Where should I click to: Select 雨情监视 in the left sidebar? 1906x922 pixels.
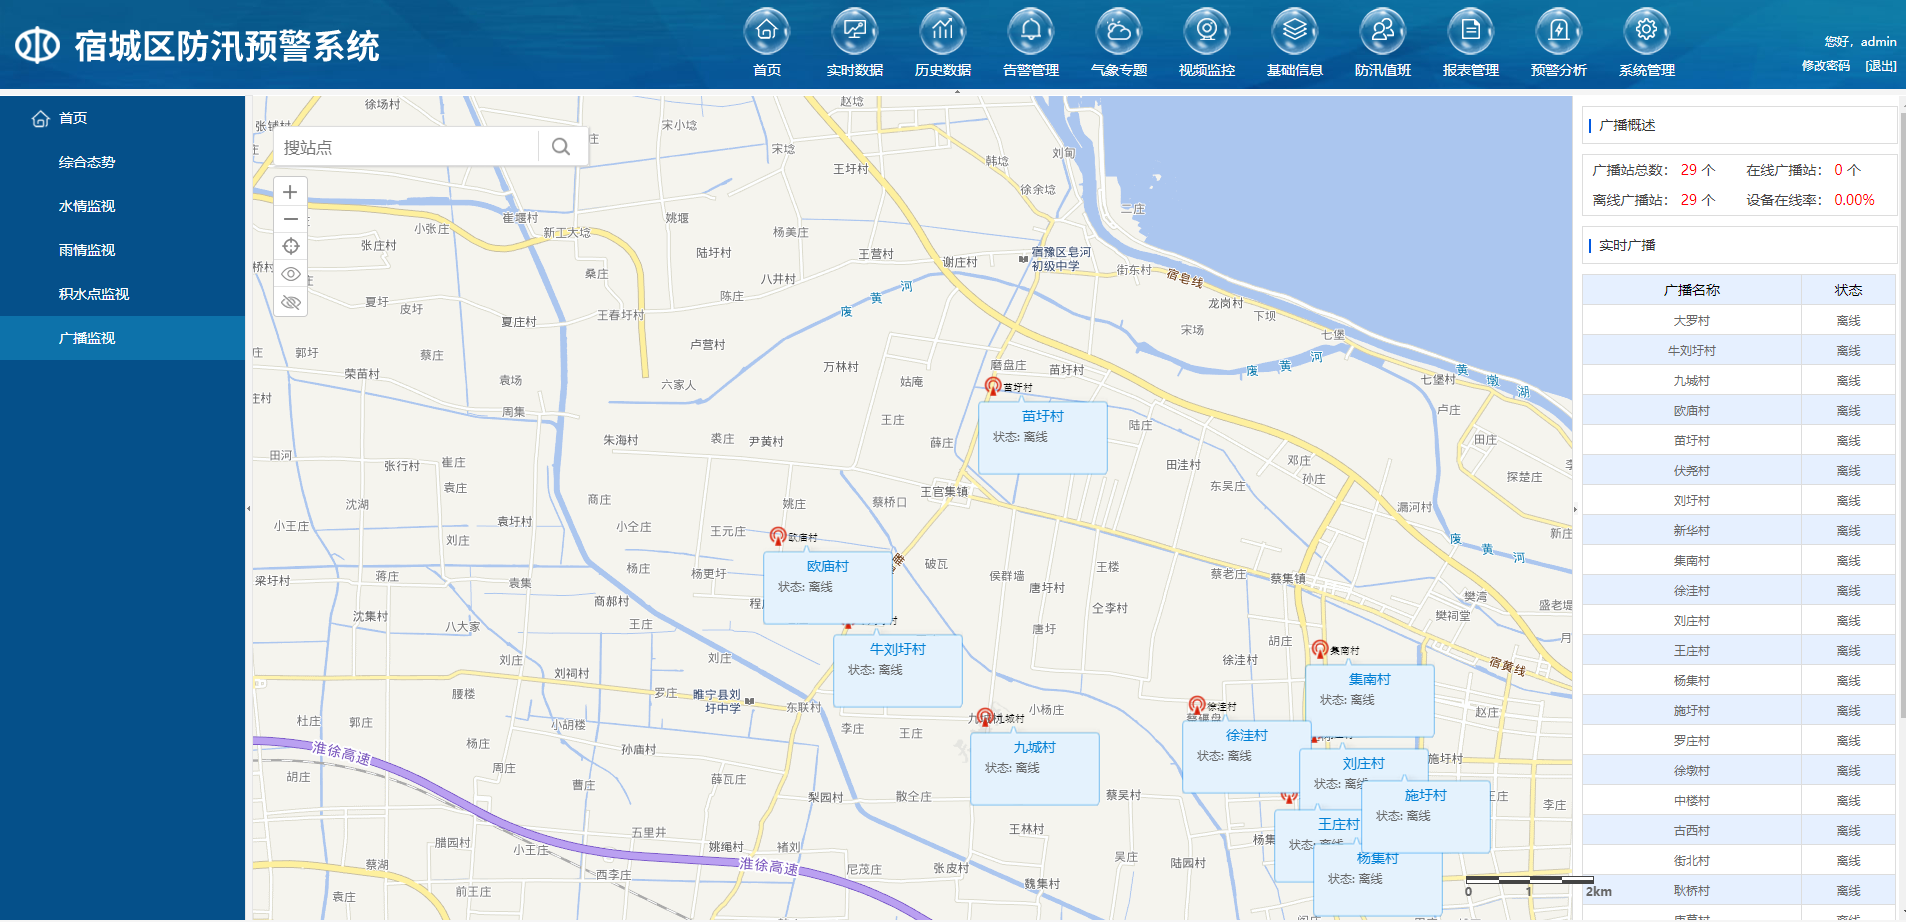coord(87,250)
